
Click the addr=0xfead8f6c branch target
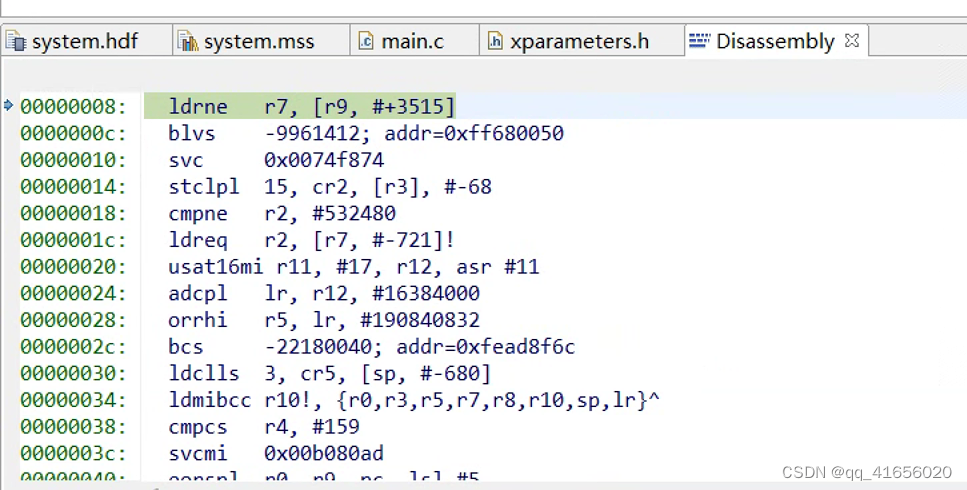pyautogui.click(x=485, y=346)
